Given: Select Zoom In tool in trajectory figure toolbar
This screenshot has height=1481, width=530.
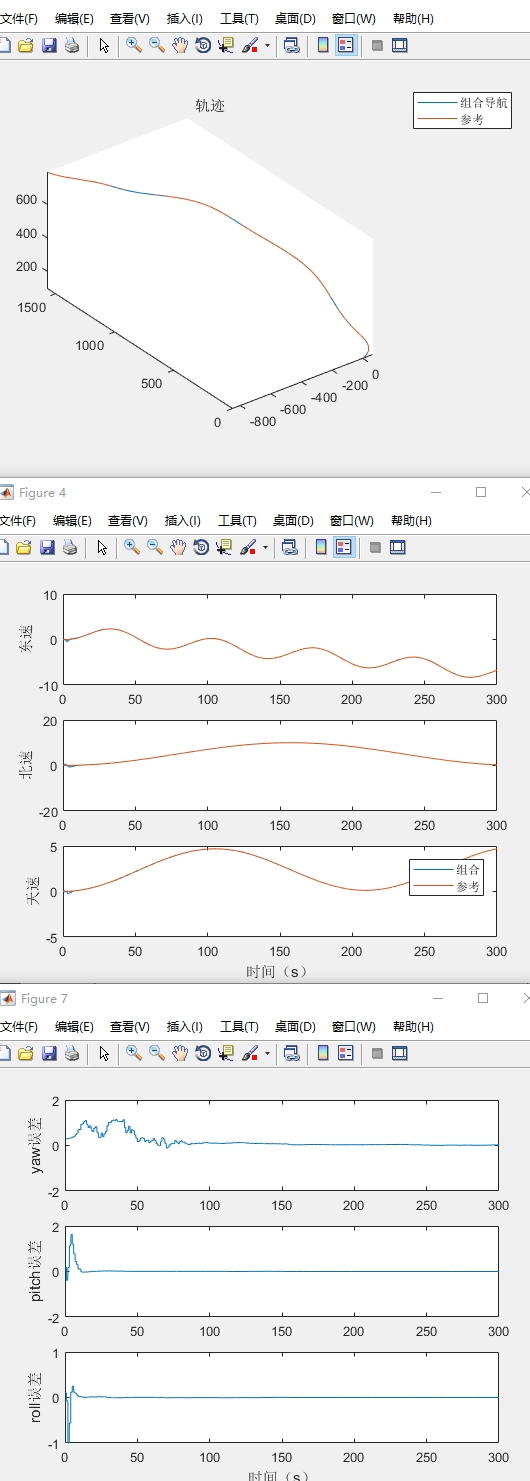Looking at the screenshot, I should (x=133, y=45).
